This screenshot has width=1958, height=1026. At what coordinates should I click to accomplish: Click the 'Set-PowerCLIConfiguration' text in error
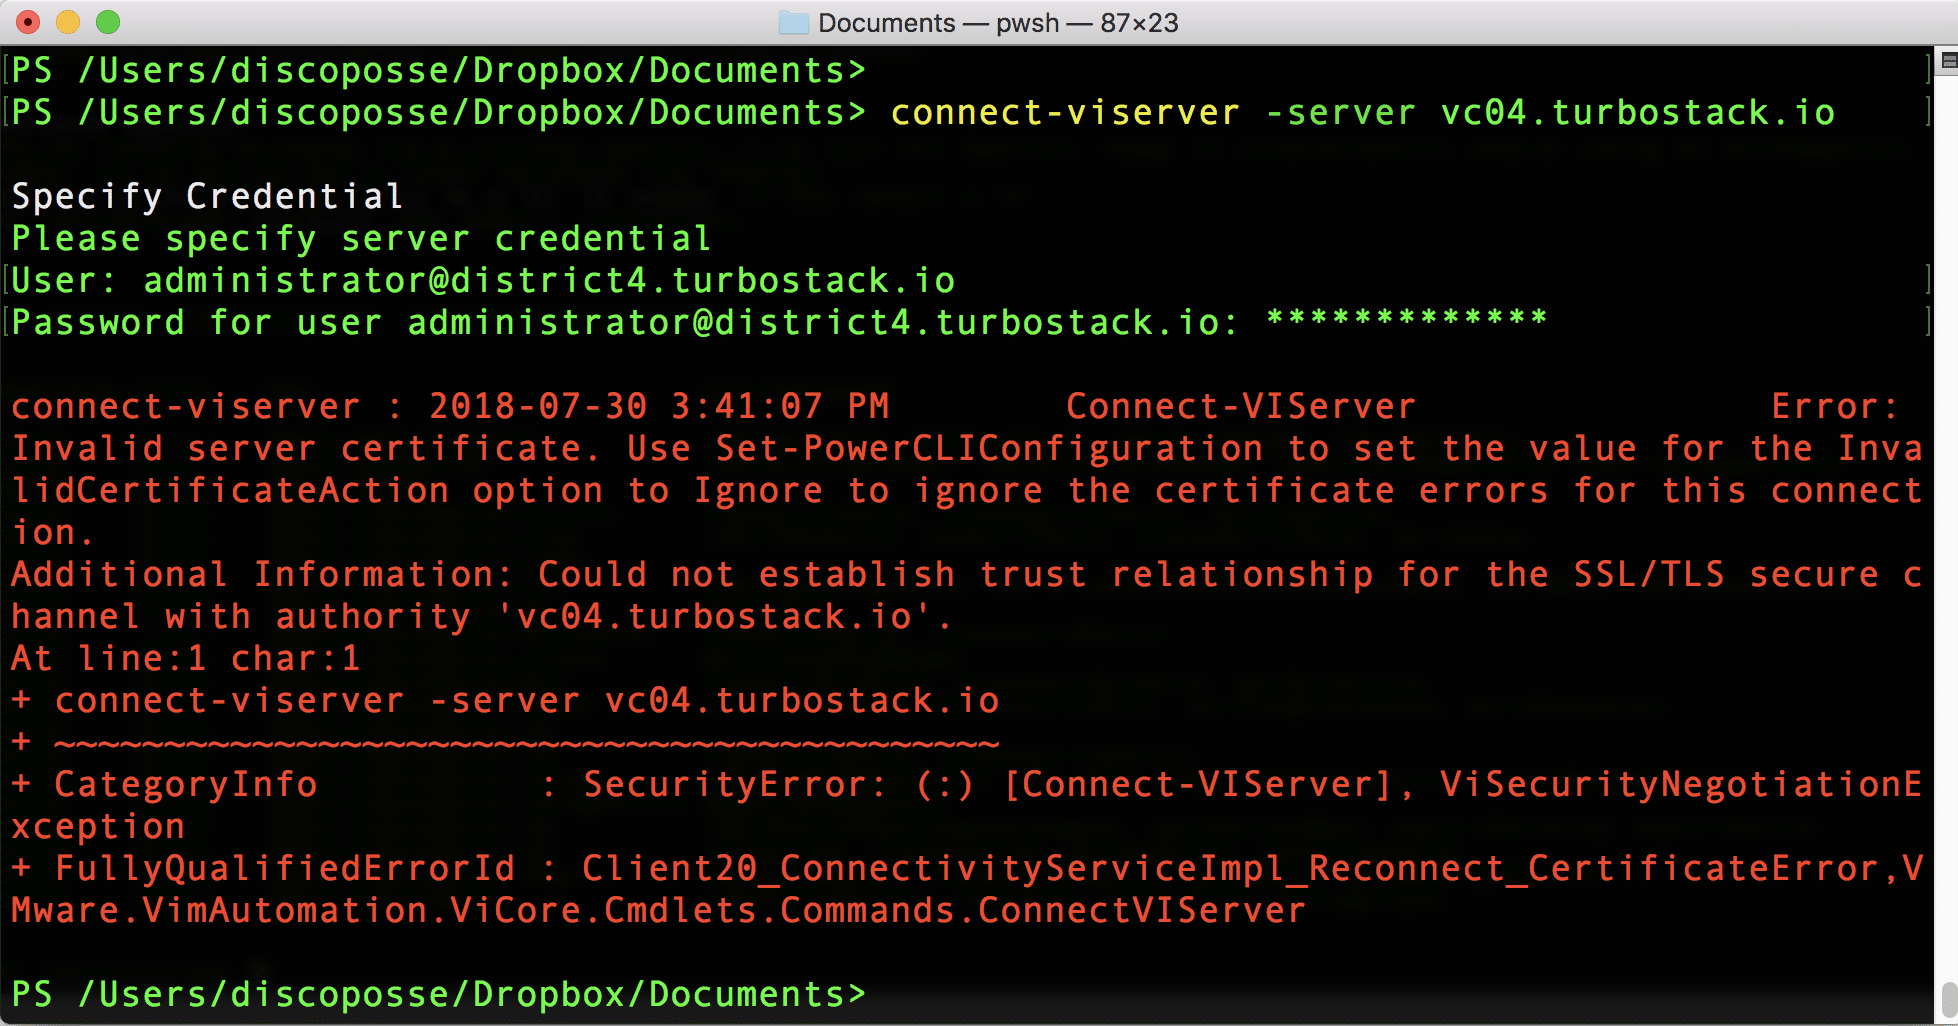988,448
